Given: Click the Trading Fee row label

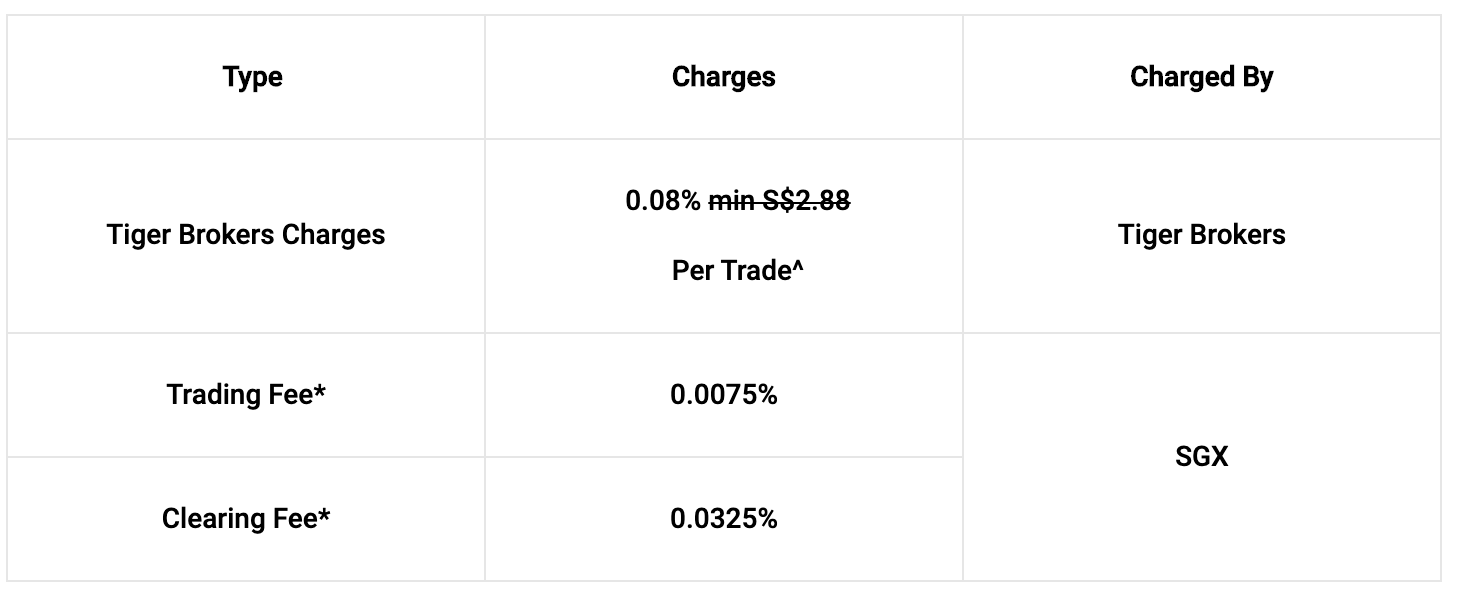Looking at the screenshot, I should [239, 395].
